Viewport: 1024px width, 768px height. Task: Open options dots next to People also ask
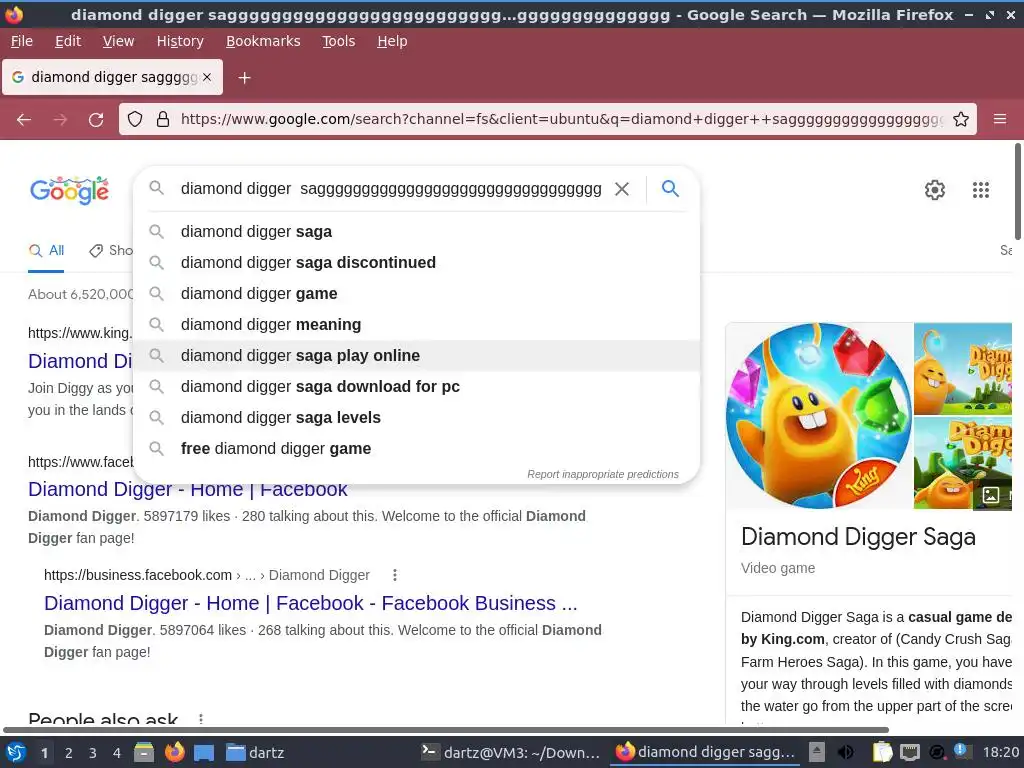(x=200, y=718)
